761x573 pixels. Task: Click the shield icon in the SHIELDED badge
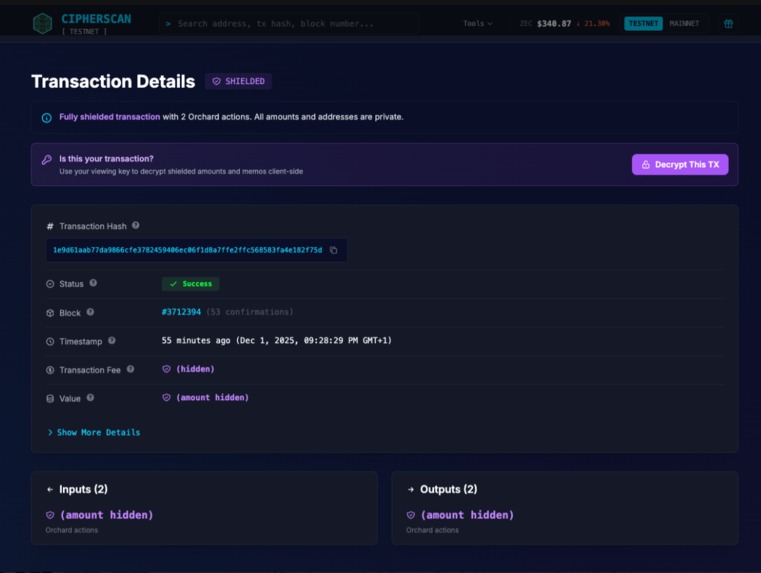216,82
